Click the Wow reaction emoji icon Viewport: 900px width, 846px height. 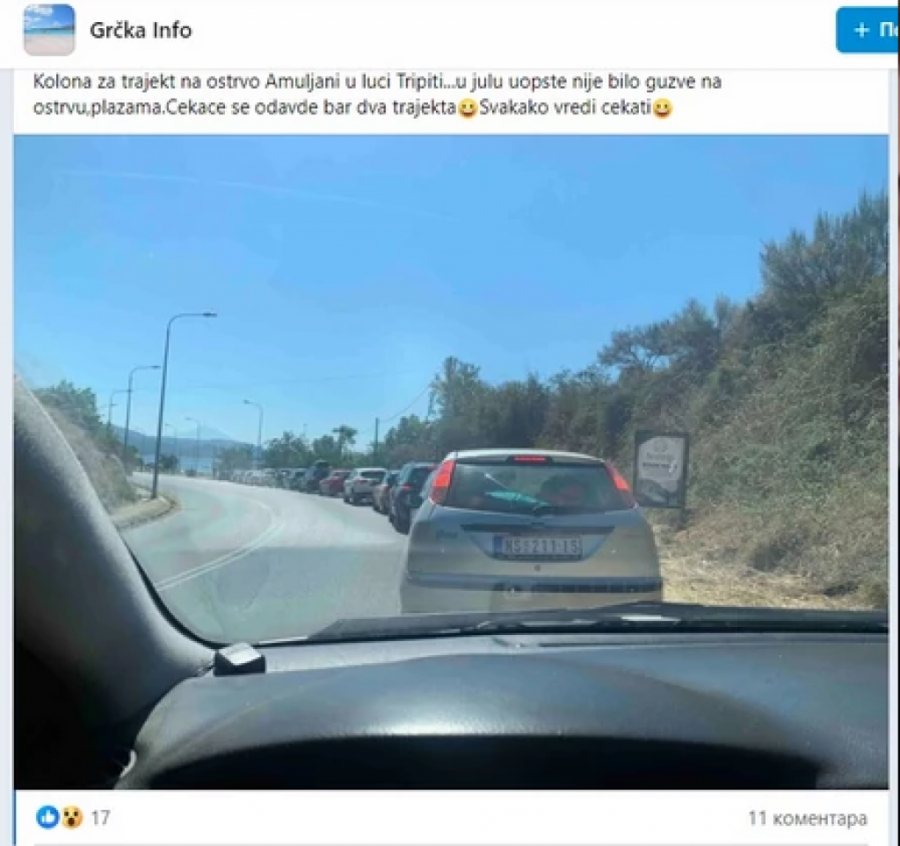72,817
